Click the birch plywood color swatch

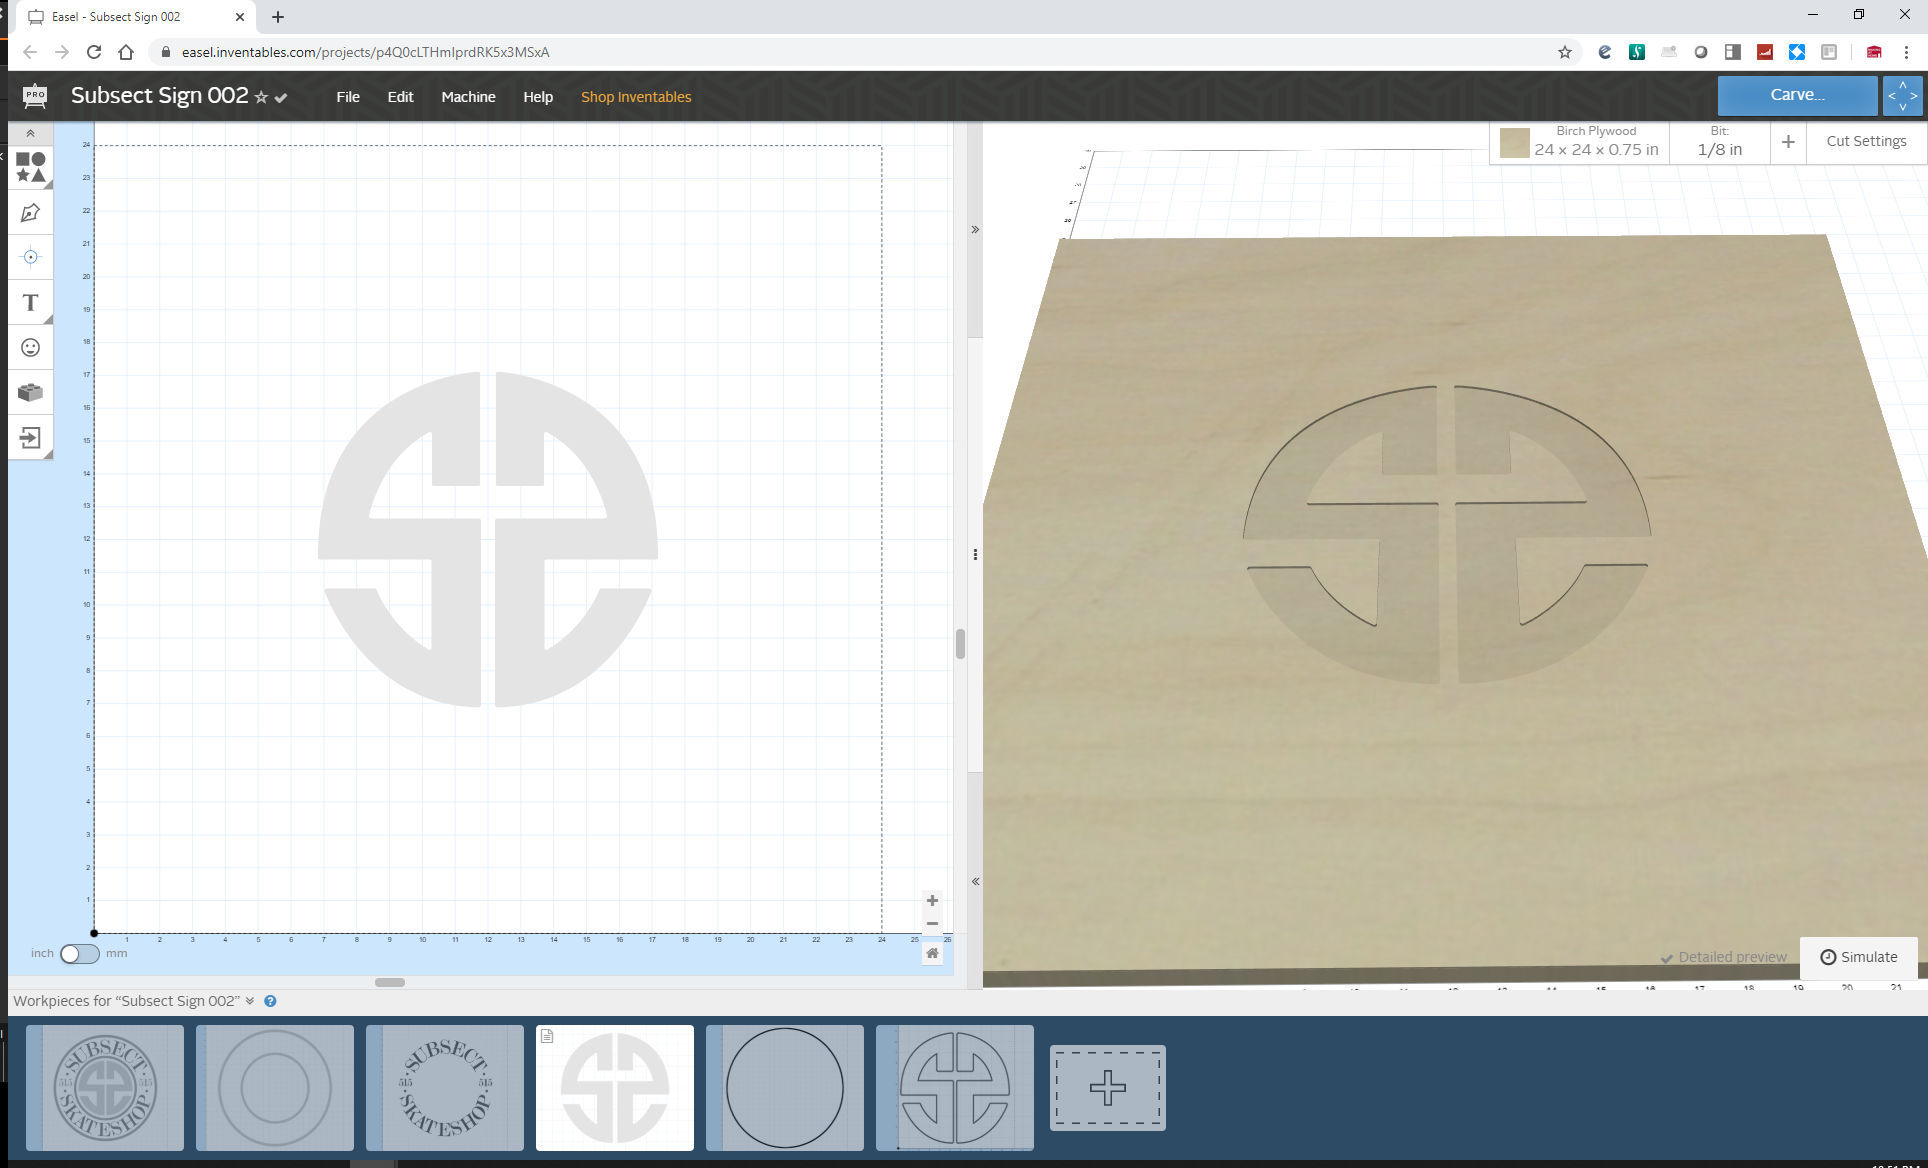[1514, 143]
